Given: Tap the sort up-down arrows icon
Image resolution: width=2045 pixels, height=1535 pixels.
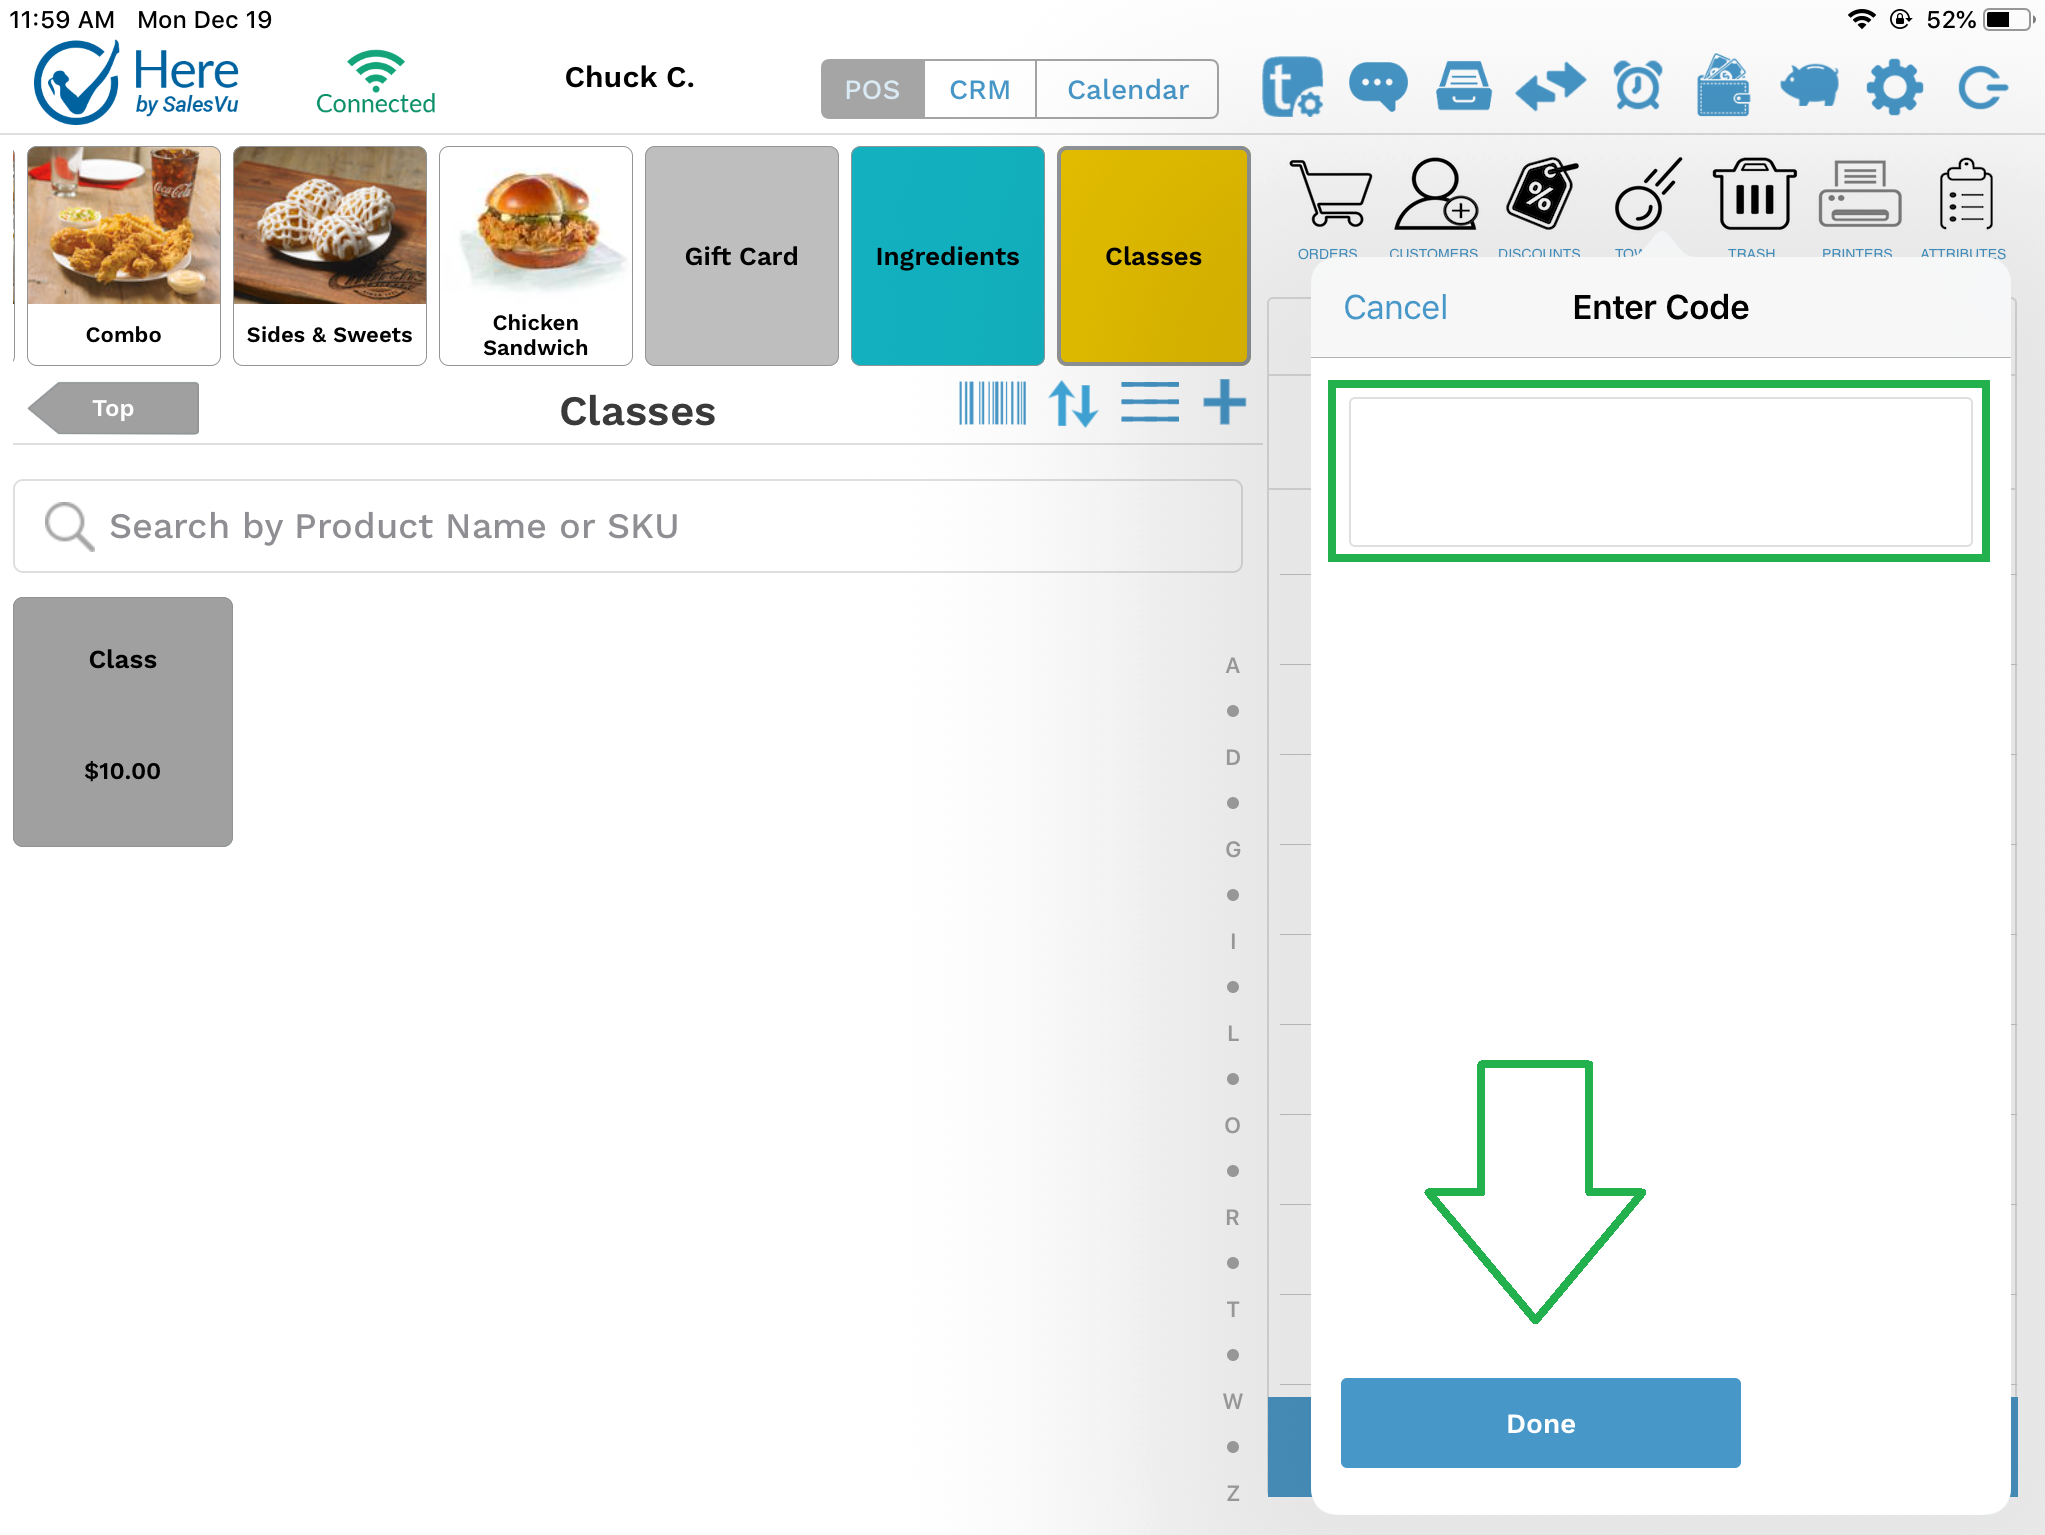Looking at the screenshot, I should pyautogui.click(x=1073, y=404).
